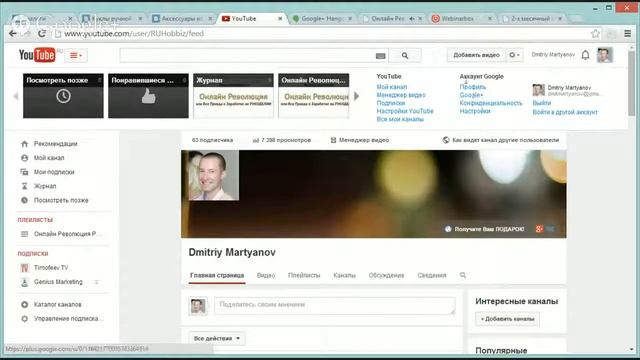Click Как видят канал другие пользователи
Screen dimensions: 640x360
501,140
